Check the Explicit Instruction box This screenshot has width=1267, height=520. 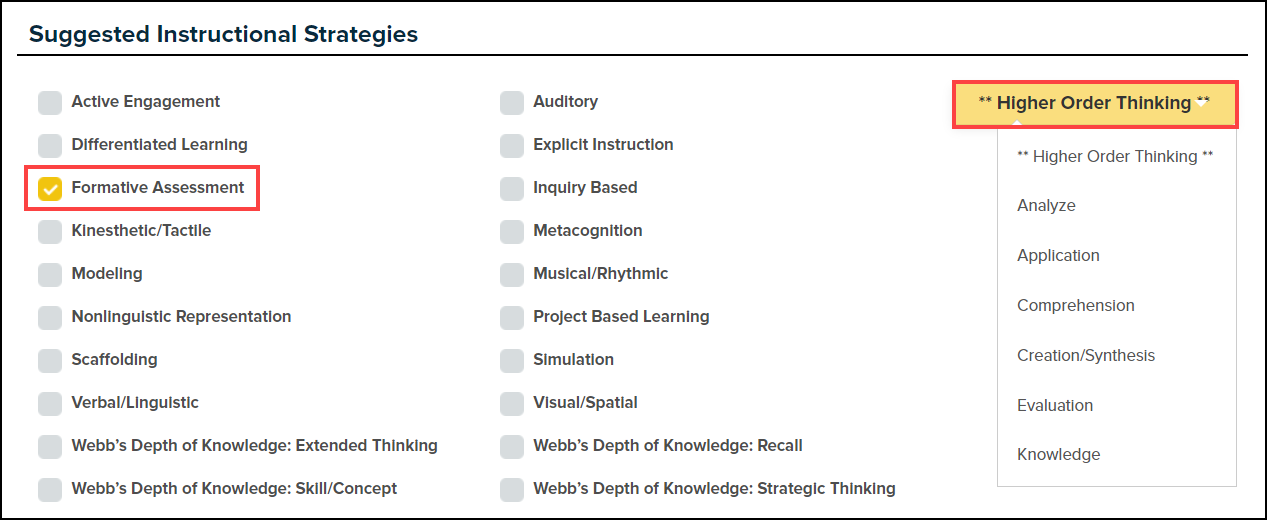point(512,145)
